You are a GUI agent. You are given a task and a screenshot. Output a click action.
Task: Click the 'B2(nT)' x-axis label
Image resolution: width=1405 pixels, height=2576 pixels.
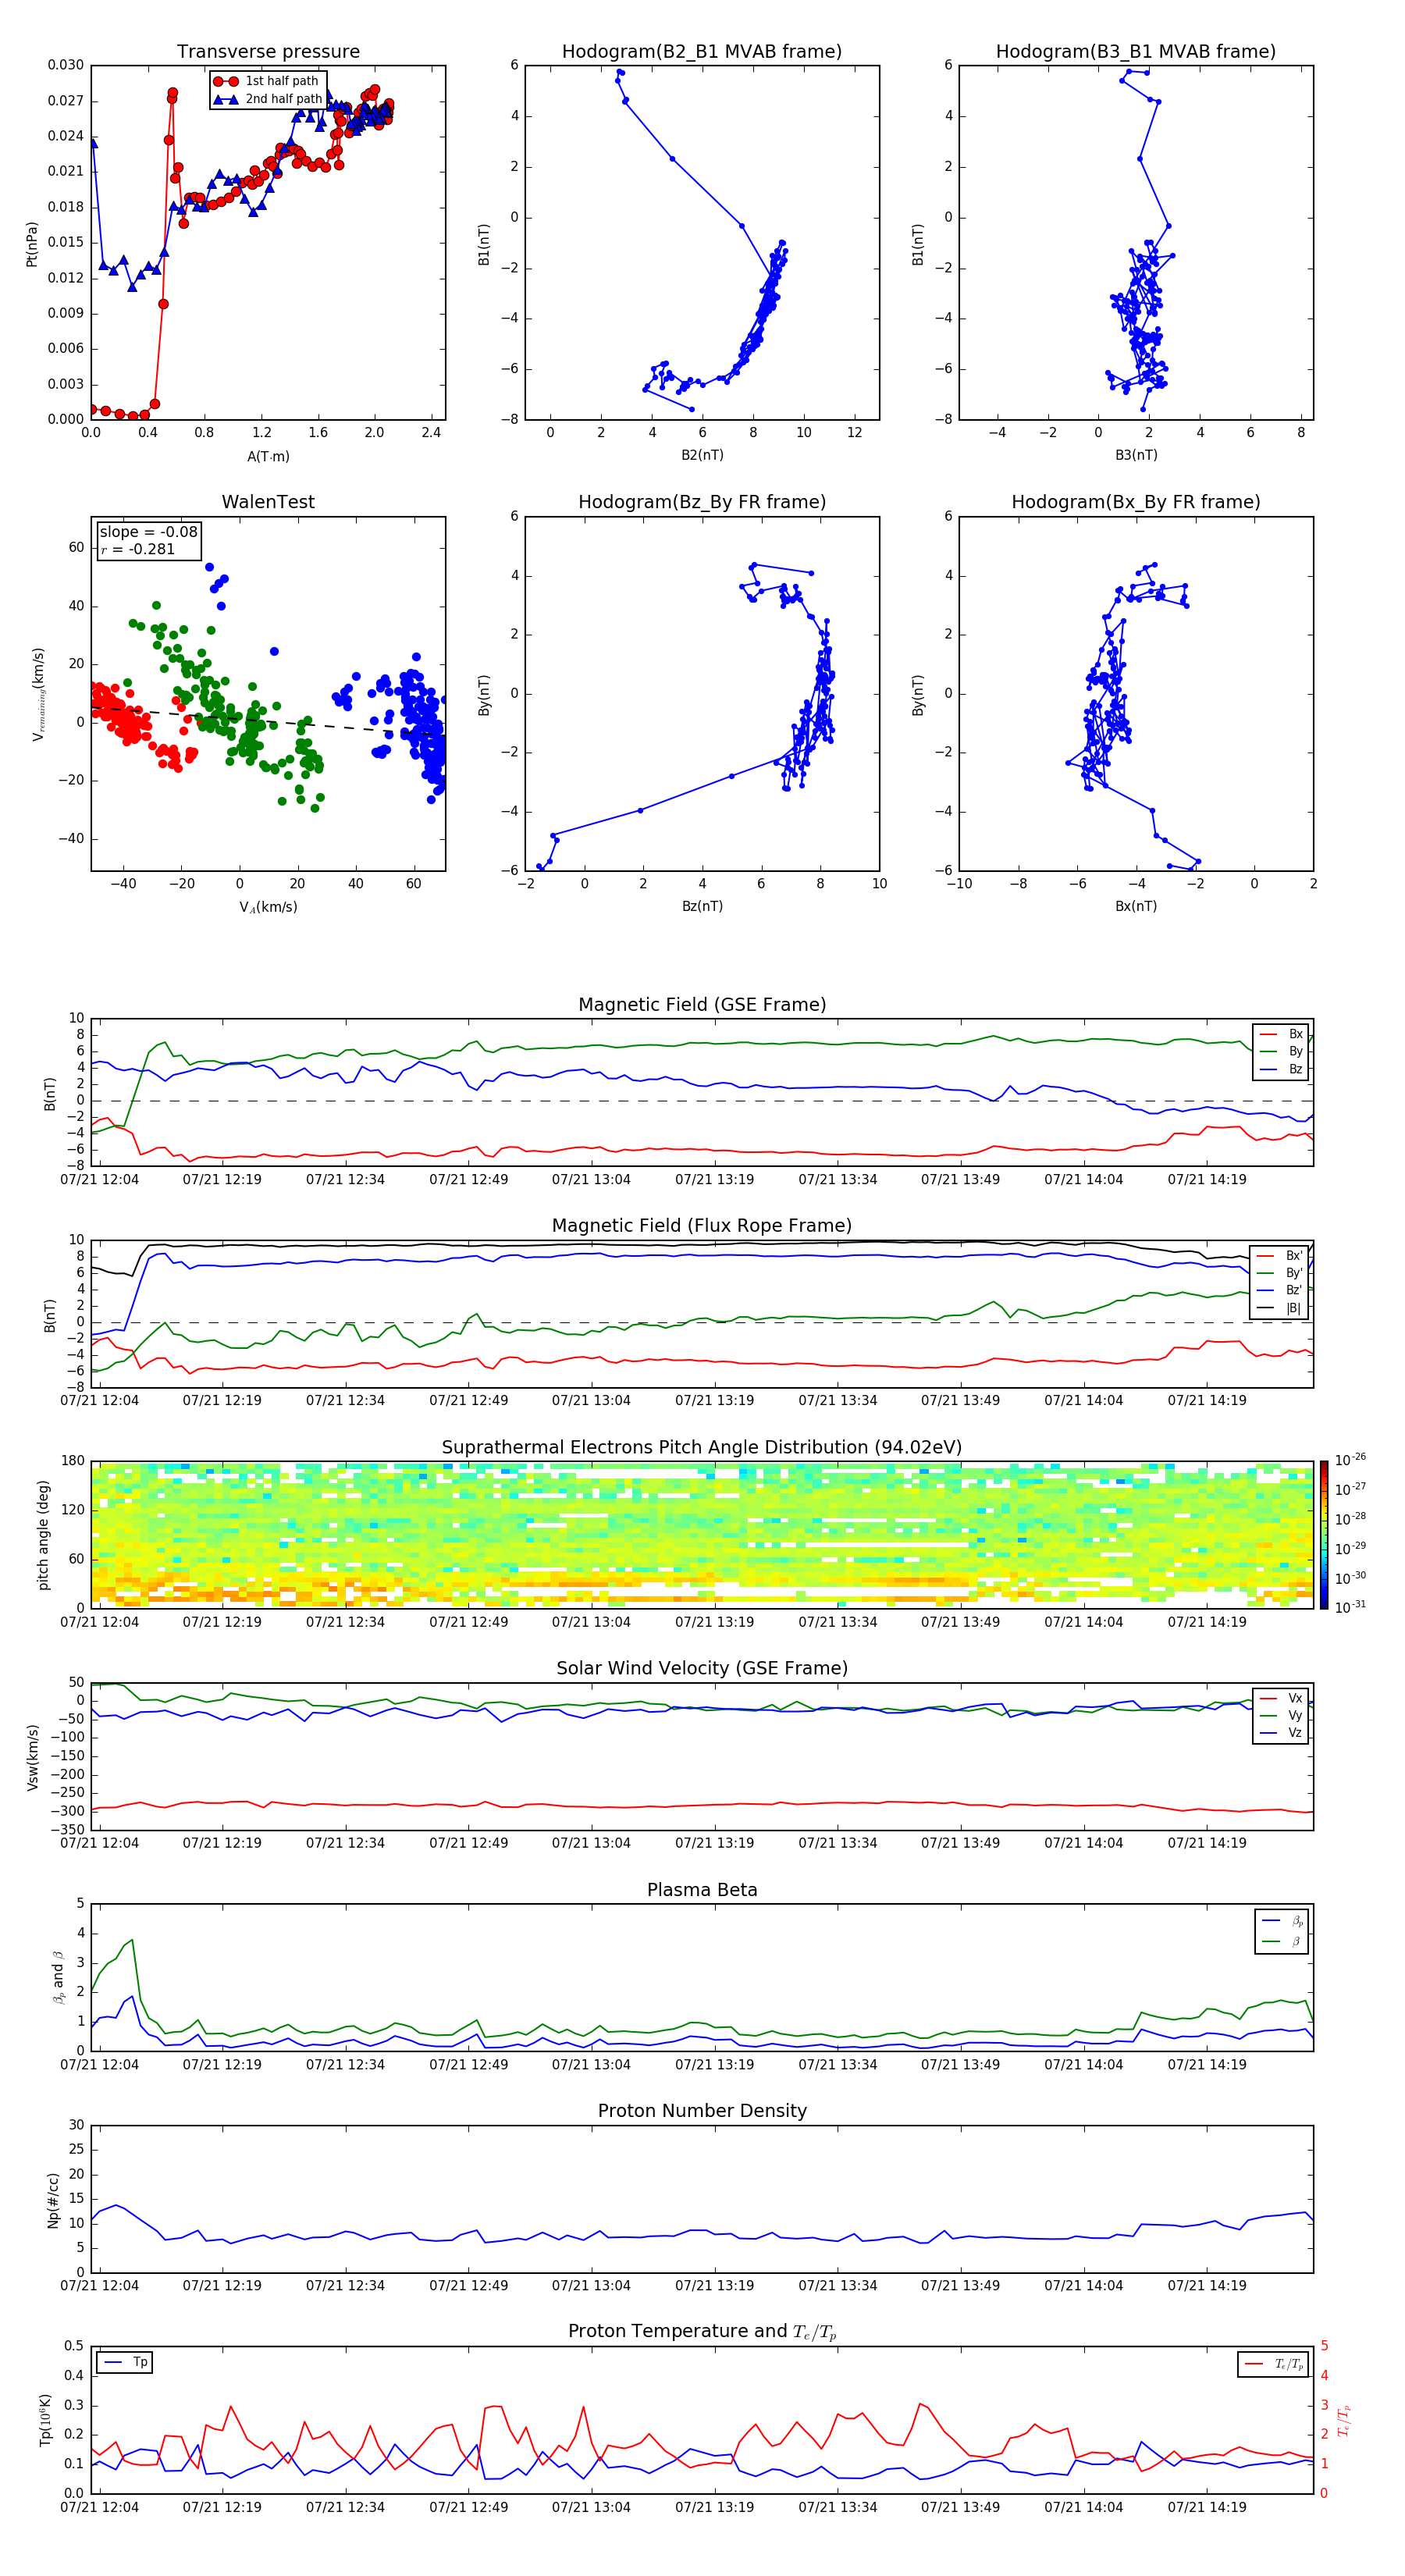click(702, 455)
